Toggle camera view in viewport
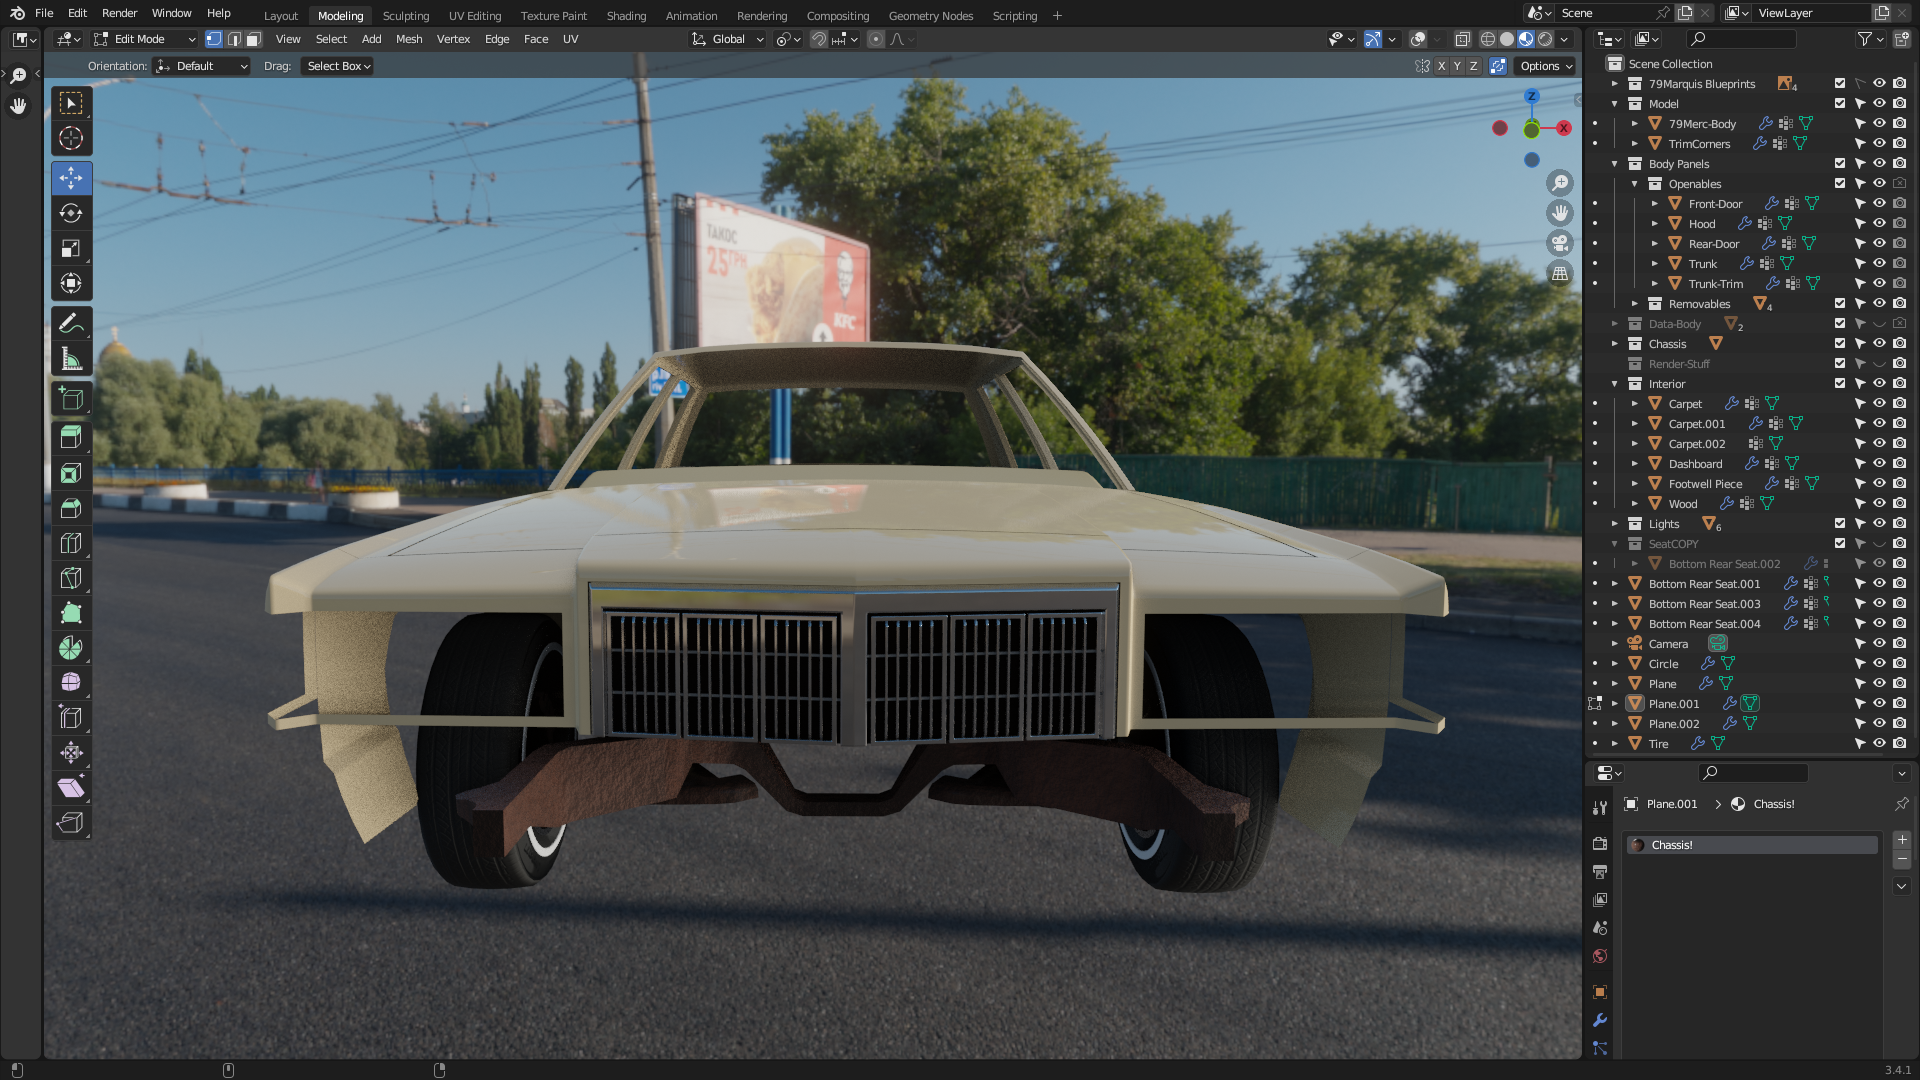 1560,243
